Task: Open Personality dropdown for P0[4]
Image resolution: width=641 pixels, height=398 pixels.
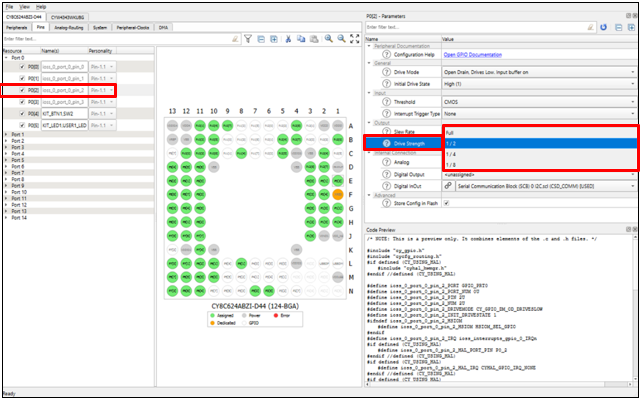Action: [x=102, y=114]
